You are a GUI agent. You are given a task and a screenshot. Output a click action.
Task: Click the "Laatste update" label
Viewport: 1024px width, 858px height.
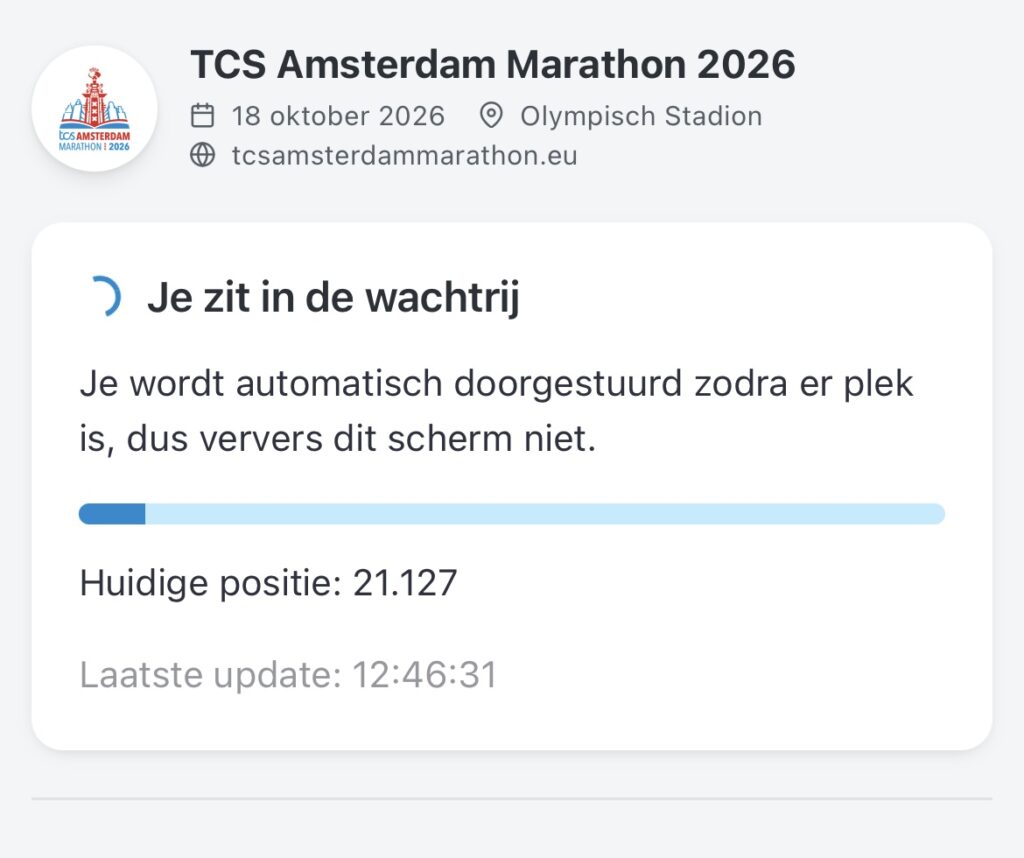(210, 675)
